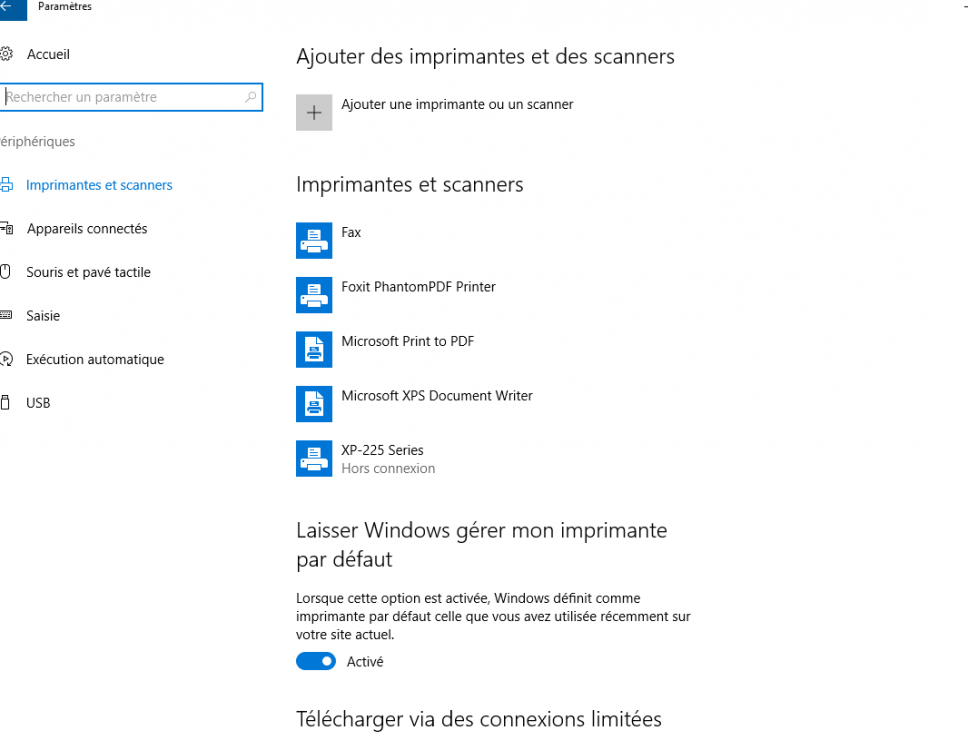Select the Foxit PhantomPDF Printer icon
Screen dimensions: 968x750
[x=314, y=295]
